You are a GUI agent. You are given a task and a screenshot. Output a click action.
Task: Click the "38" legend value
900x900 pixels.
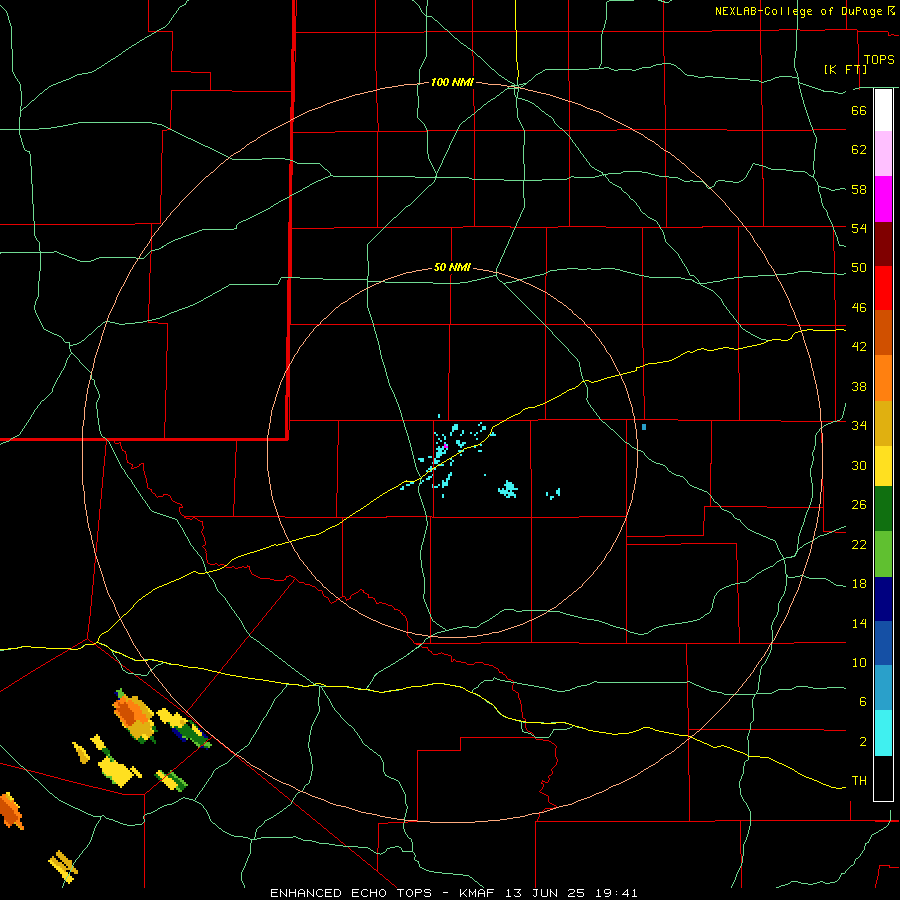coord(859,386)
